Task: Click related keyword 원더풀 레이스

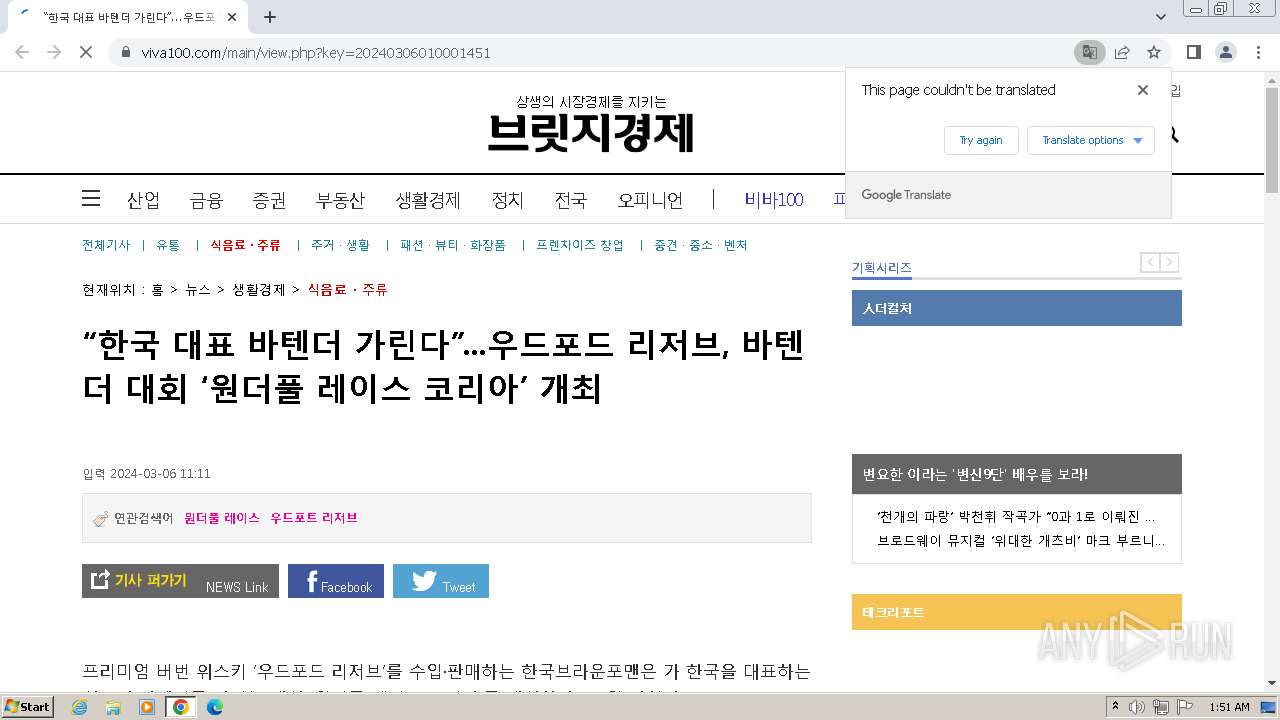Action: pyautogui.click(x=222, y=518)
